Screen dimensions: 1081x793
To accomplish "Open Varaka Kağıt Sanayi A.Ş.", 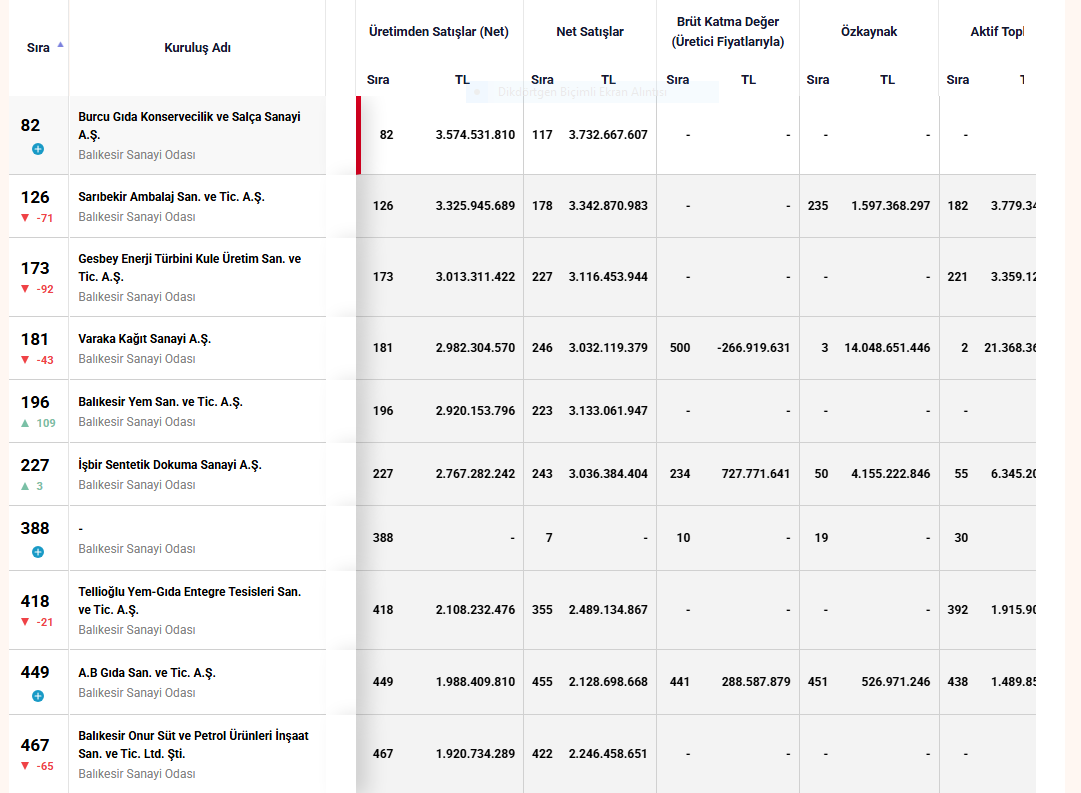I will coord(145,339).
